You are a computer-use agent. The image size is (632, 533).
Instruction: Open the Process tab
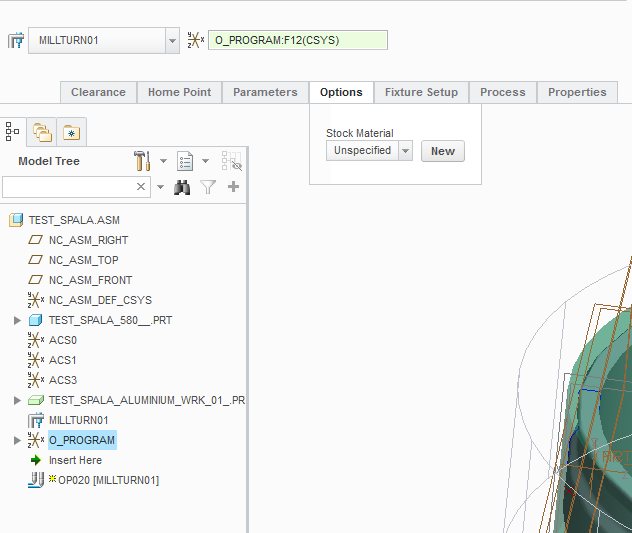pyautogui.click(x=503, y=92)
